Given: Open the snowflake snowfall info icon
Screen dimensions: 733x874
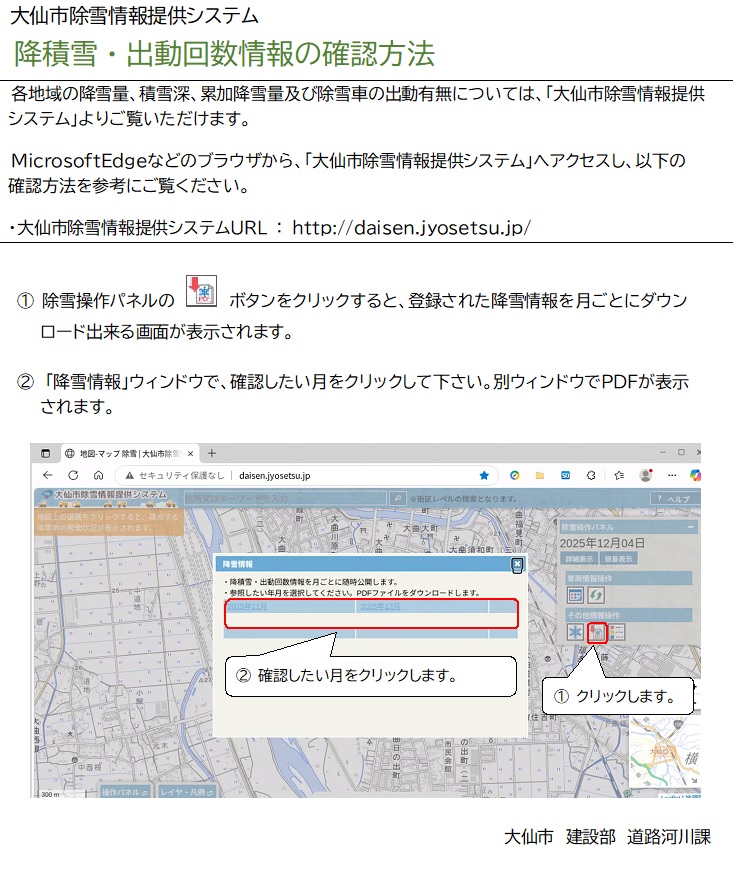Looking at the screenshot, I should point(575,632).
